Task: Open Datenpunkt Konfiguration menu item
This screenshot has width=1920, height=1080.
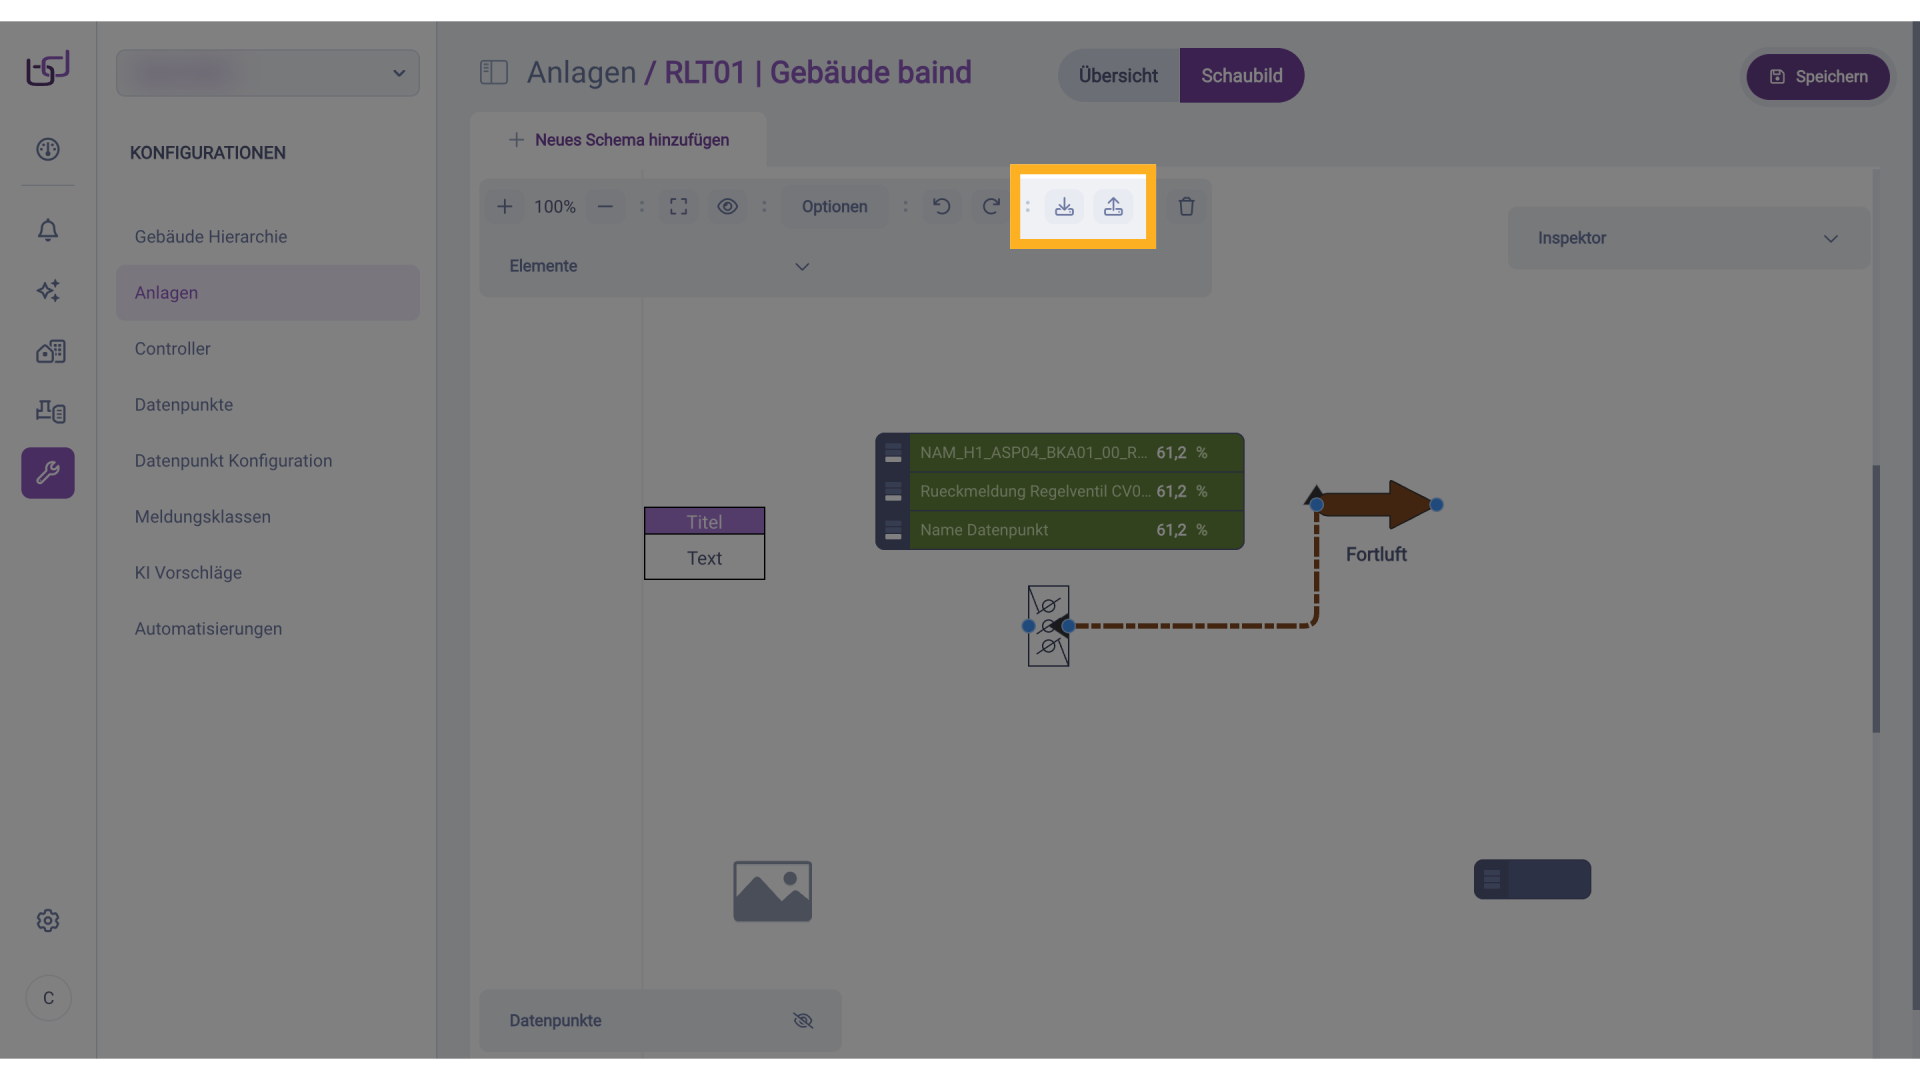Action: click(233, 461)
